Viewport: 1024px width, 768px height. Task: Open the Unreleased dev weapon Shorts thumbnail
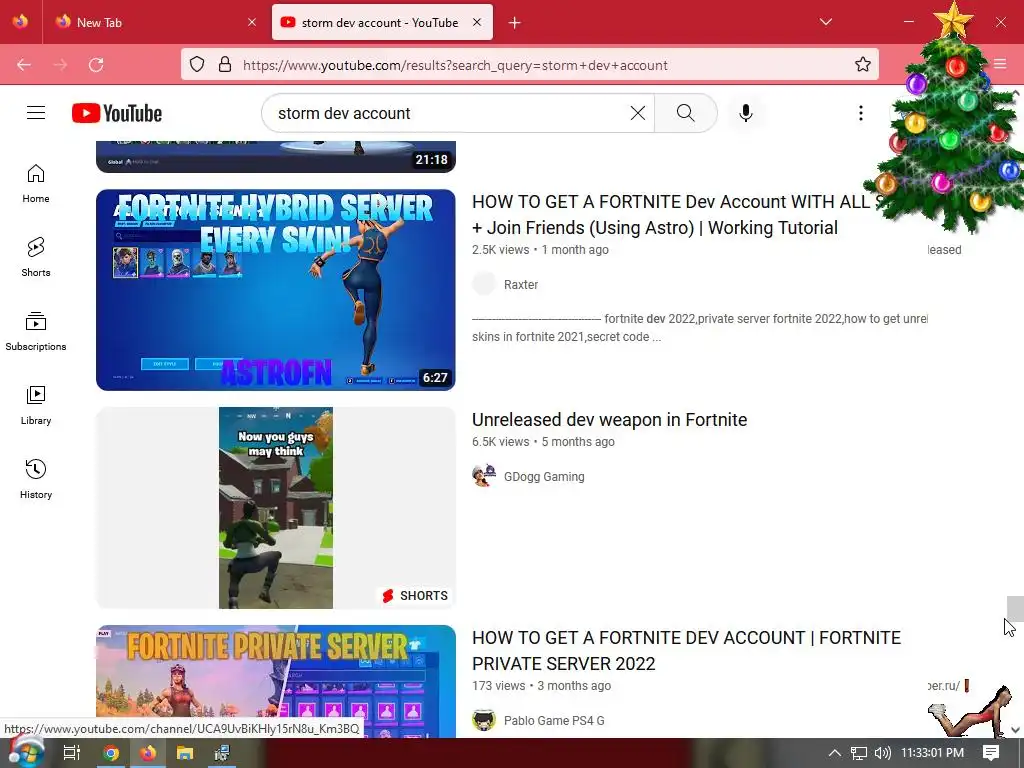pyautogui.click(x=276, y=508)
